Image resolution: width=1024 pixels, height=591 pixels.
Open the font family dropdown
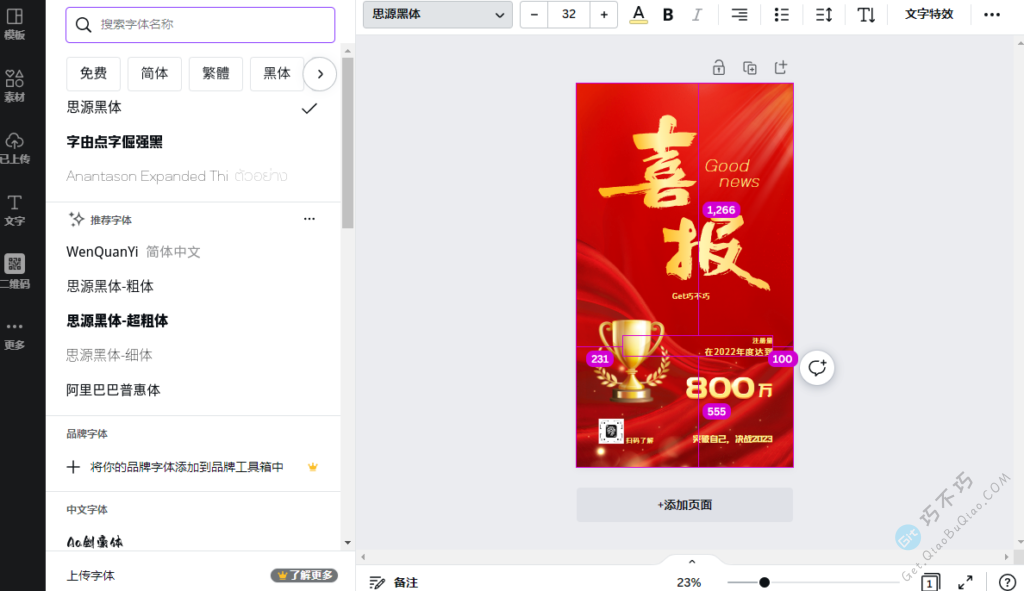click(x=437, y=15)
